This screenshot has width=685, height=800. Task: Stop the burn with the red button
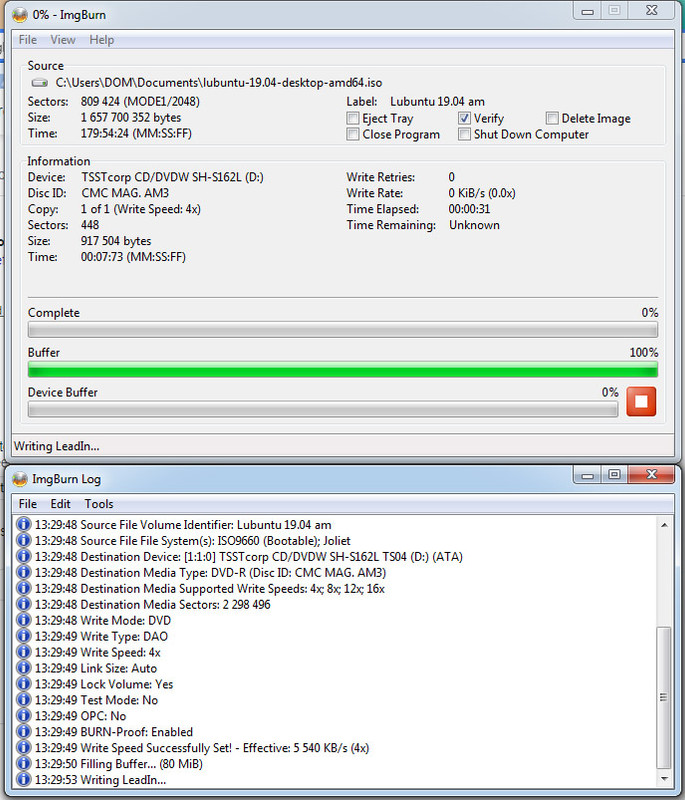point(641,402)
